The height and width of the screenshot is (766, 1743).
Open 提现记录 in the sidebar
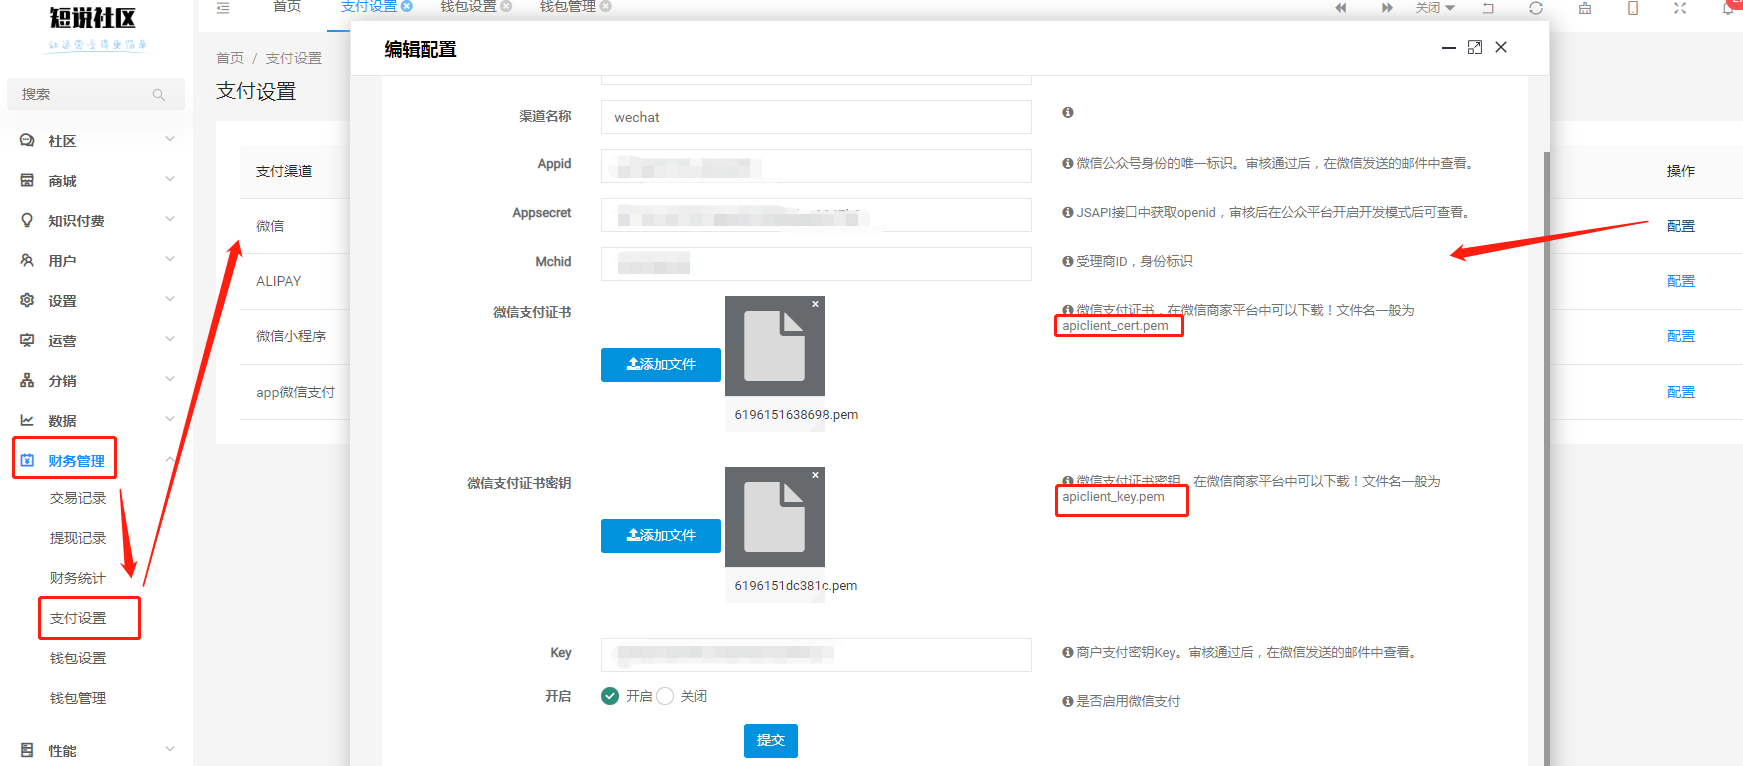78,538
